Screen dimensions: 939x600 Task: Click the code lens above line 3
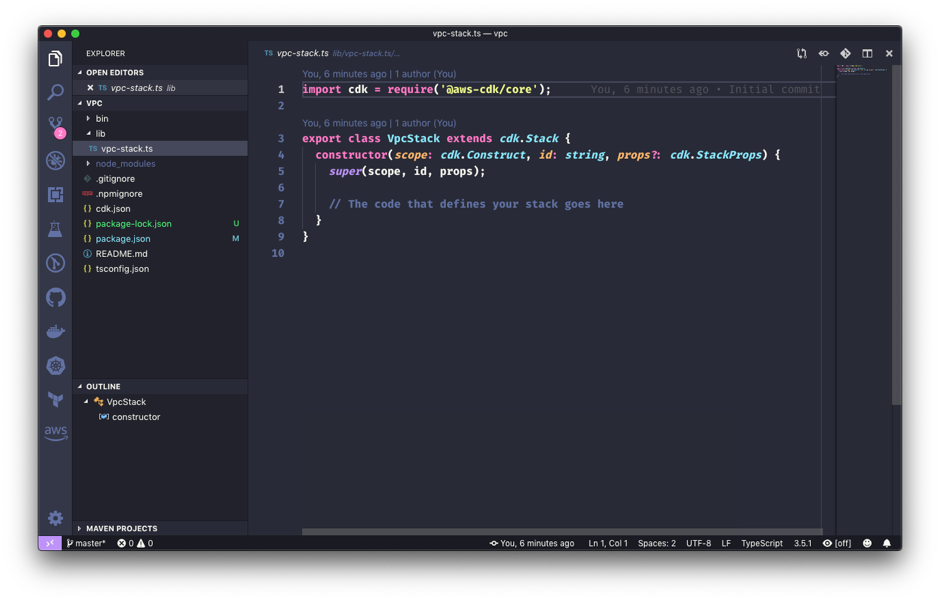coord(379,123)
